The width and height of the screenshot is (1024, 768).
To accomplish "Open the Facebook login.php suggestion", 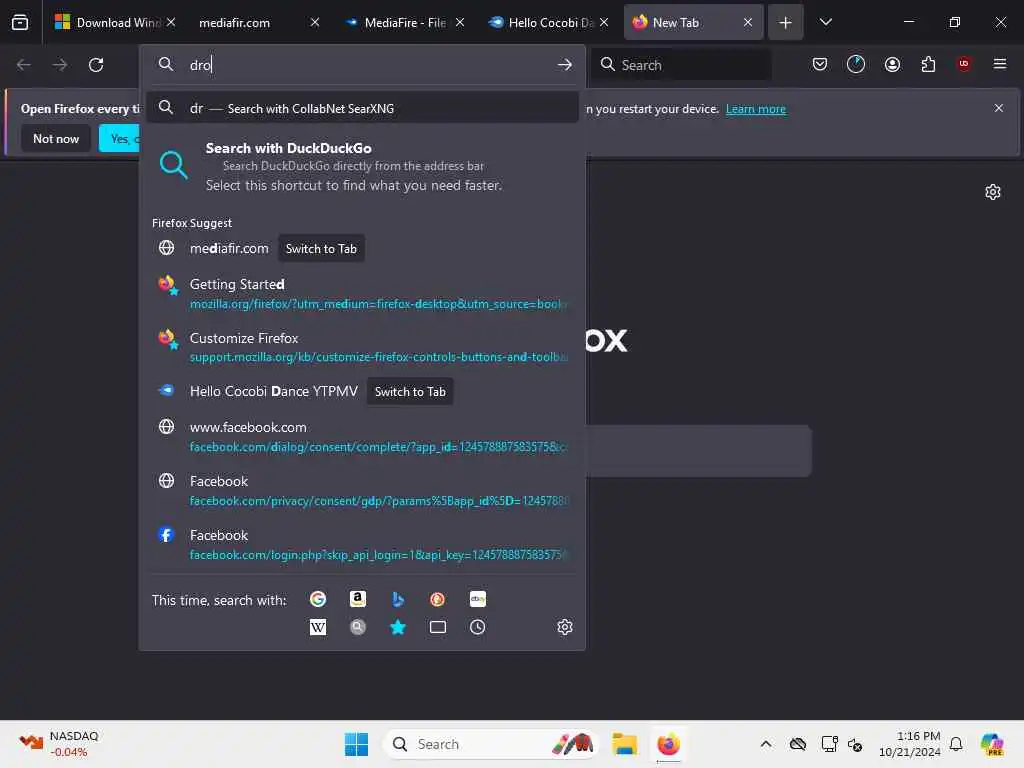I will (x=362, y=544).
